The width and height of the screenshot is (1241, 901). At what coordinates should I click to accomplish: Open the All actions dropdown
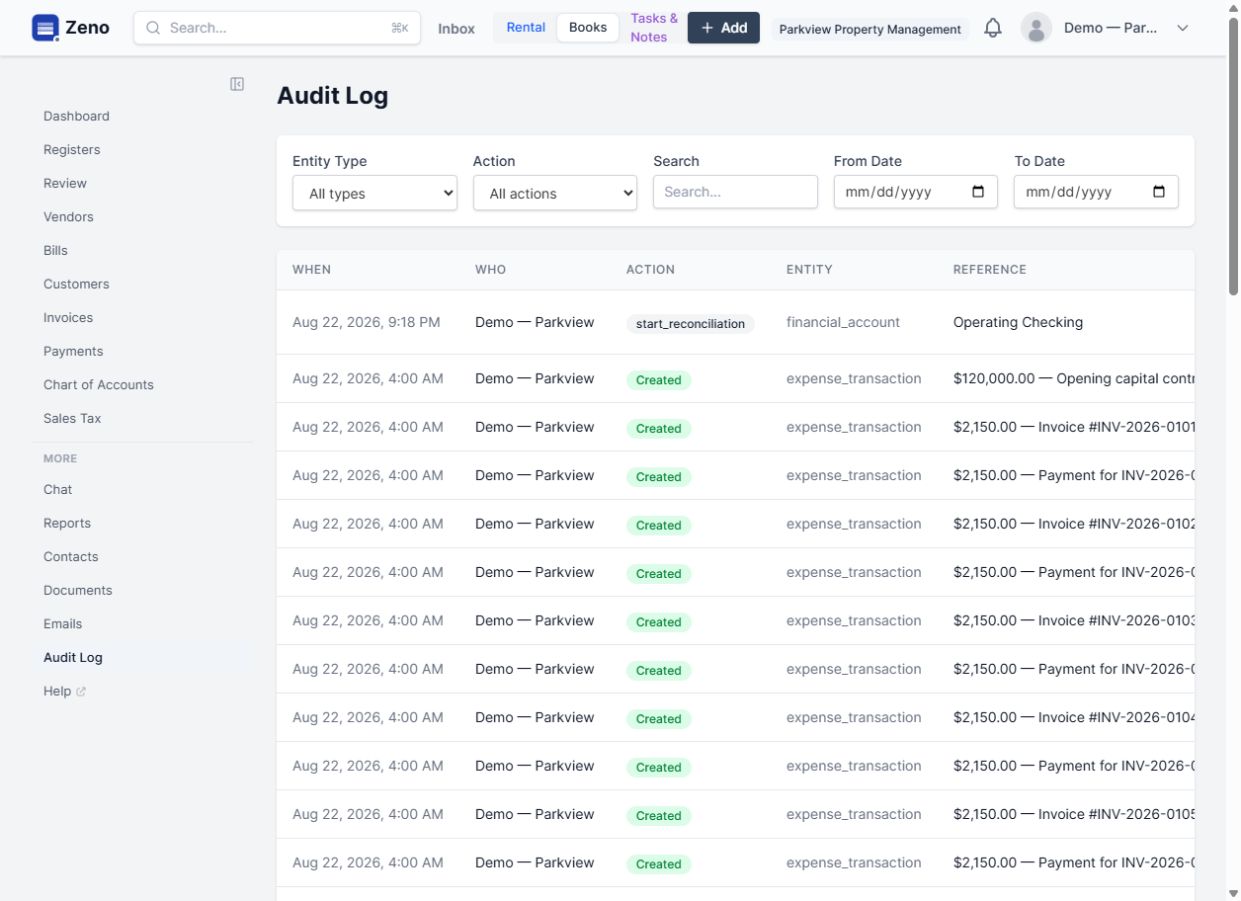click(x=555, y=193)
